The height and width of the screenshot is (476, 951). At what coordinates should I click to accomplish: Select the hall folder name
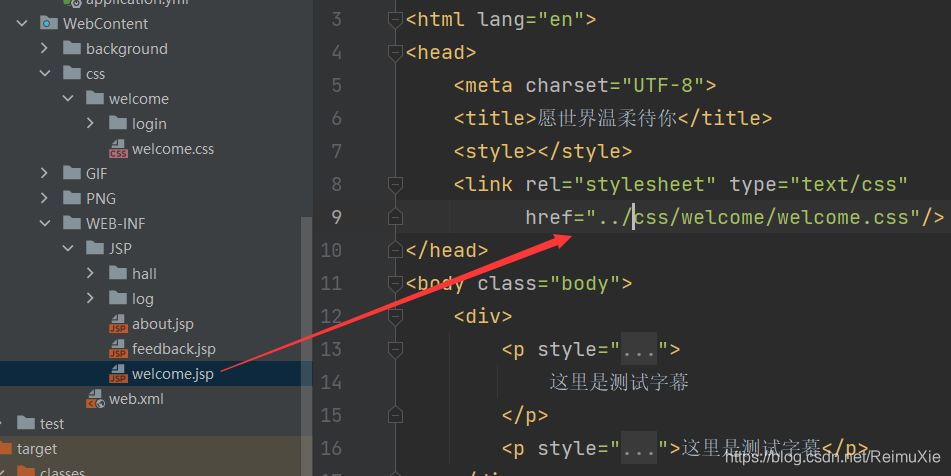(x=144, y=273)
